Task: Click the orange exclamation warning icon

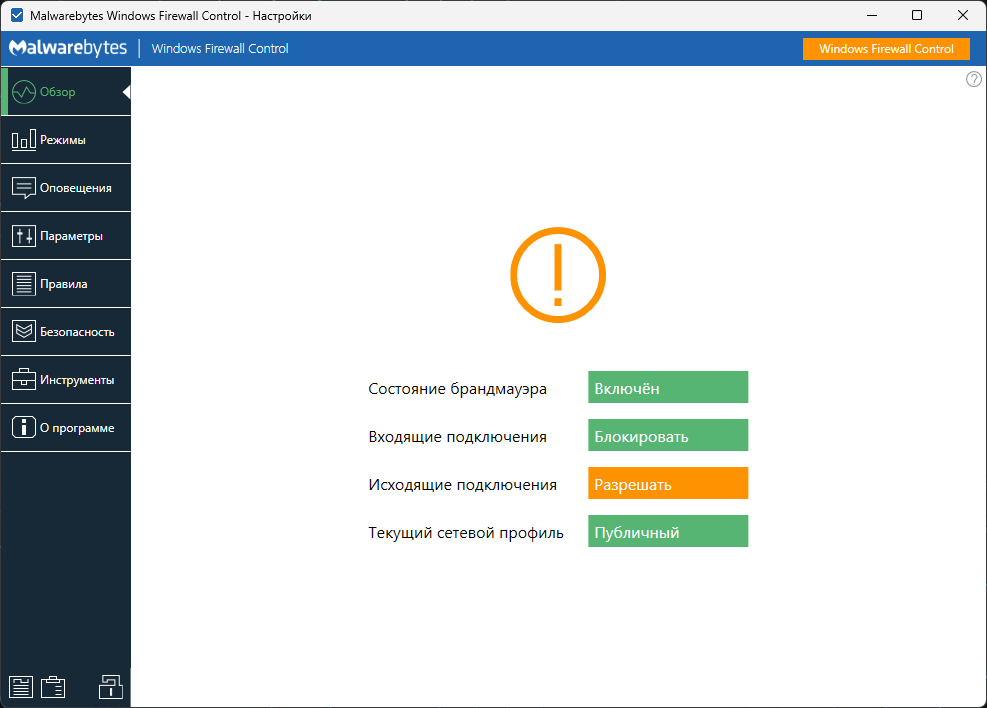Action: point(558,275)
